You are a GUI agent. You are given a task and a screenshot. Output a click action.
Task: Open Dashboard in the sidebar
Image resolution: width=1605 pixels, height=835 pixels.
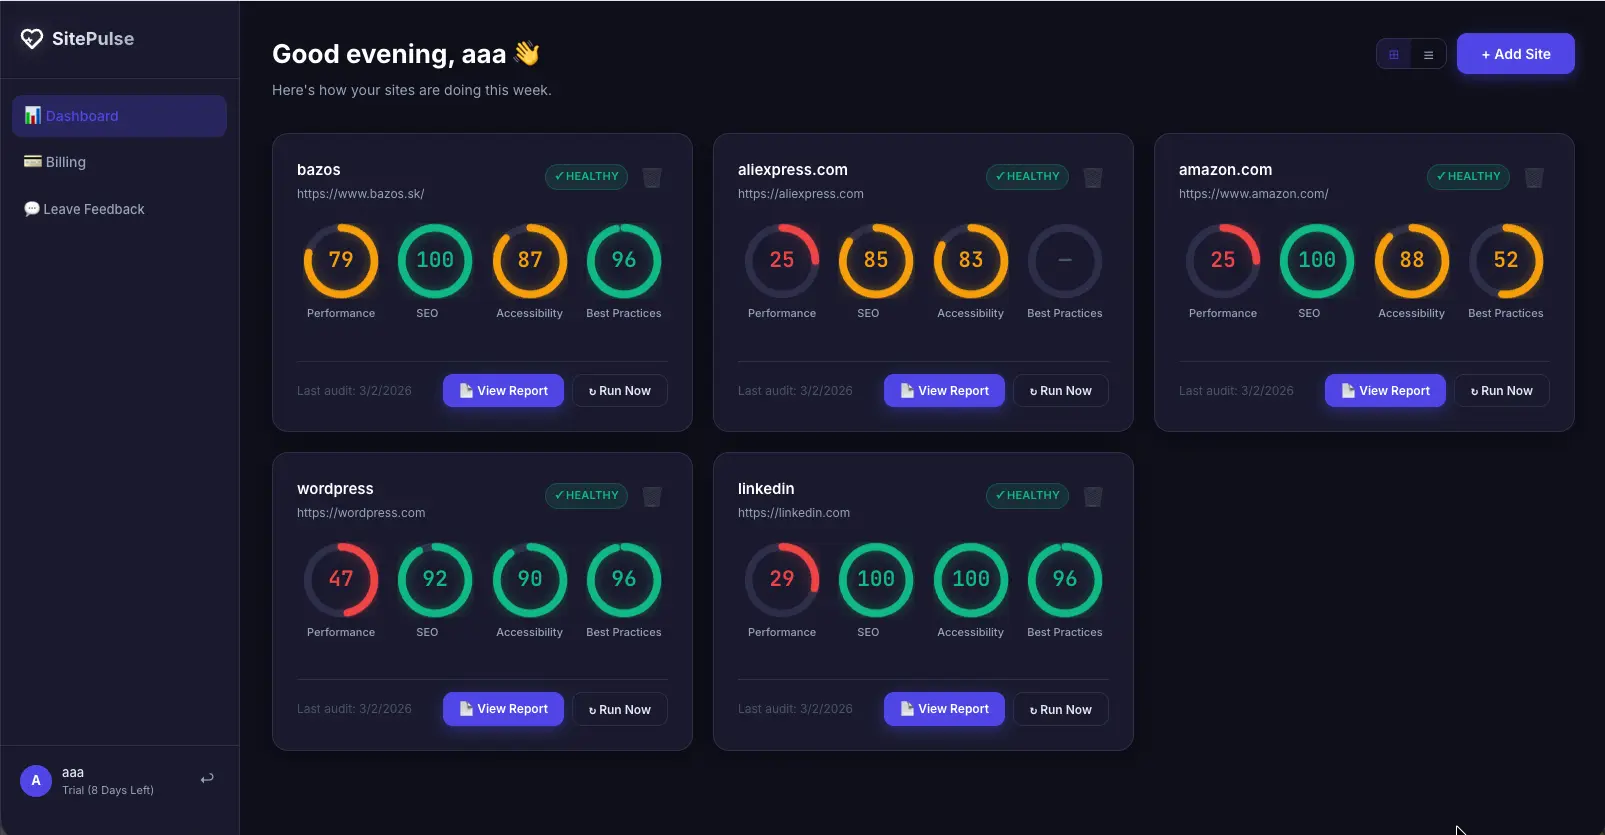pyautogui.click(x=119, y=116)
